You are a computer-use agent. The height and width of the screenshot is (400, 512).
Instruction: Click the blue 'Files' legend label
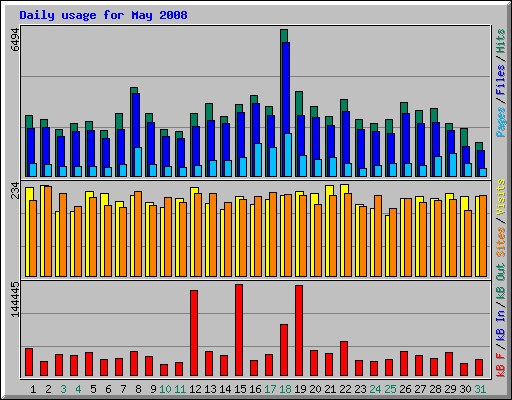(x=501, y=79)
